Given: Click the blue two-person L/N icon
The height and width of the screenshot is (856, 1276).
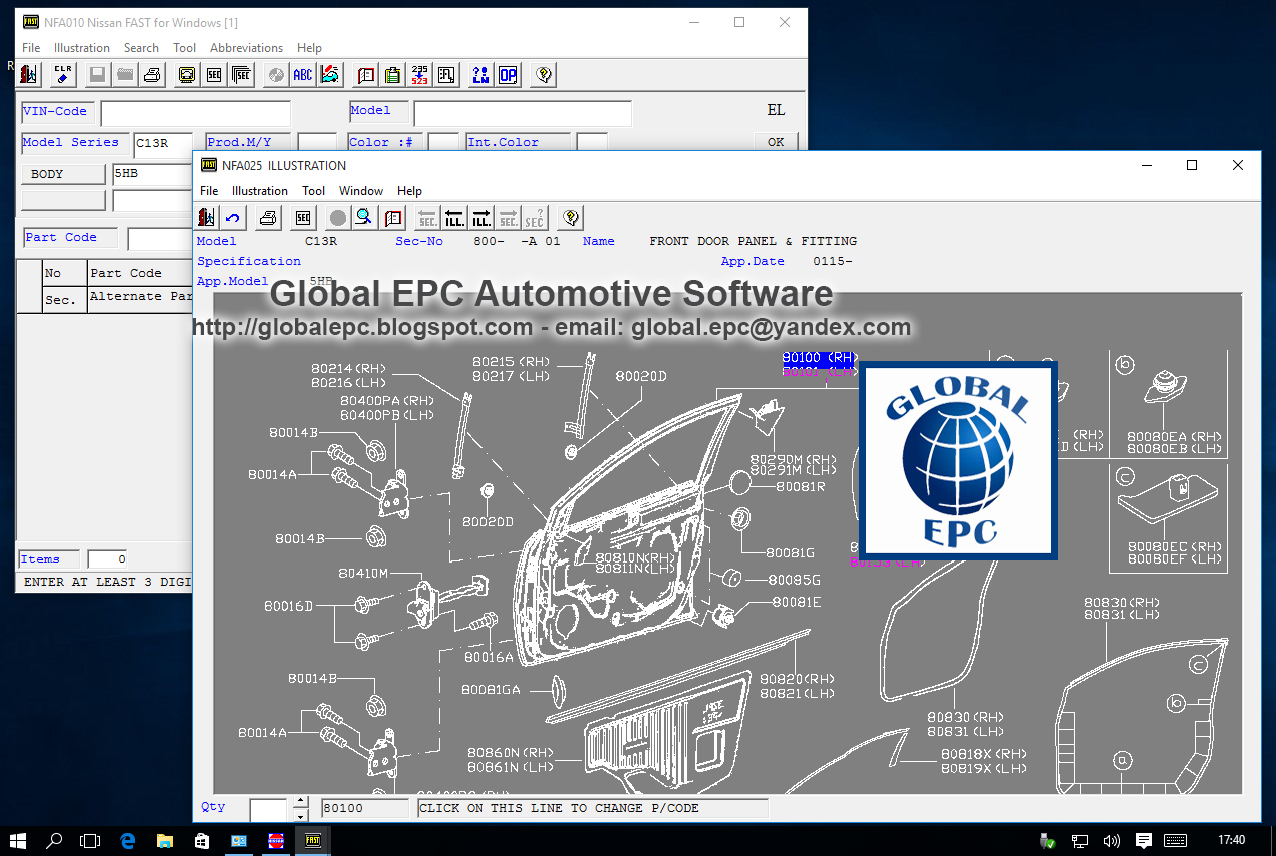Looking at the screenshot, I should 481,74.
